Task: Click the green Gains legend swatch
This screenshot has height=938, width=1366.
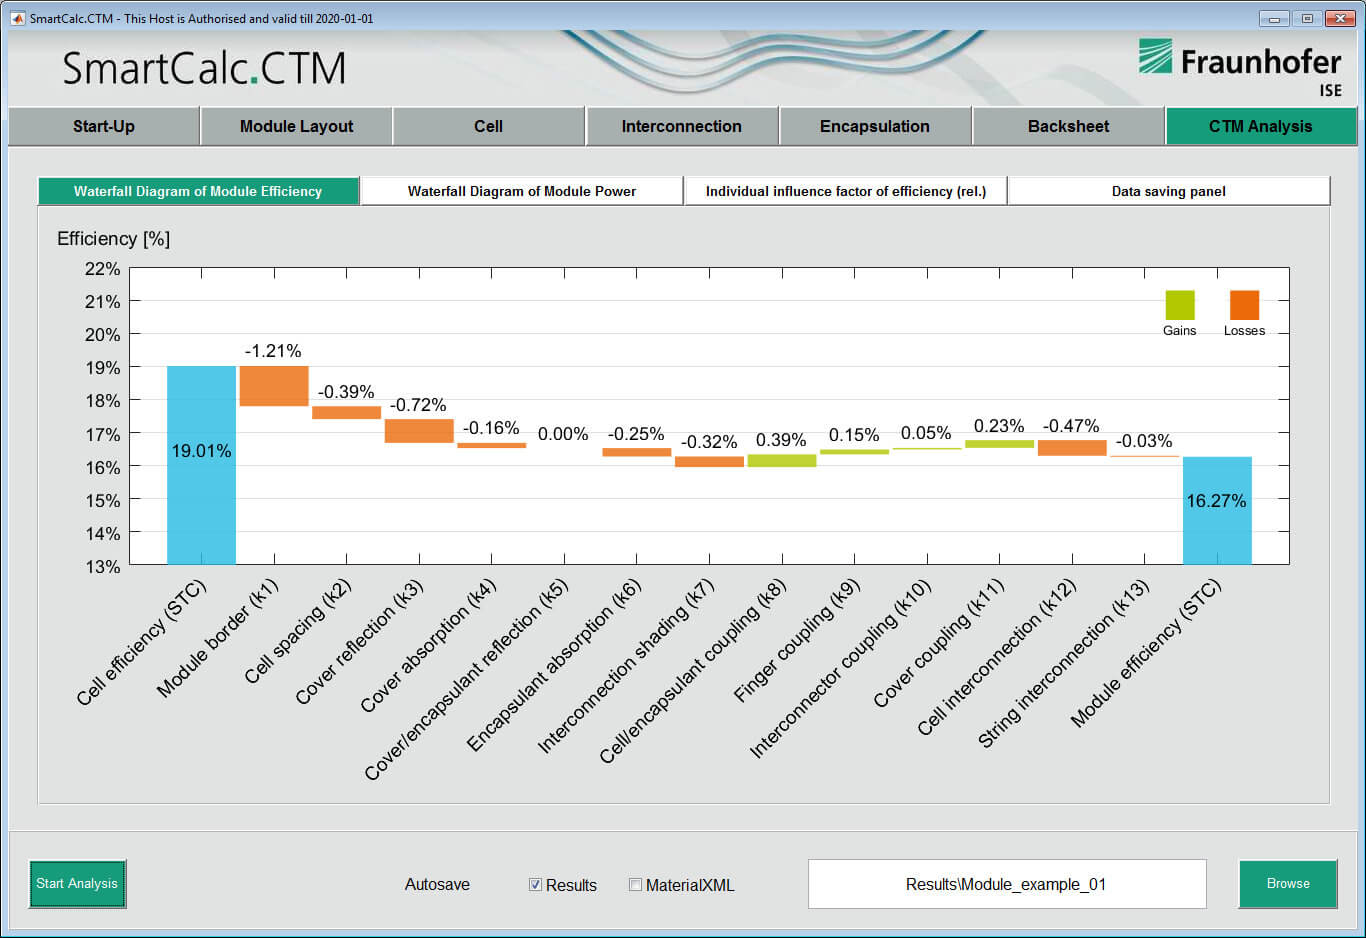Action: point(1180,305)
